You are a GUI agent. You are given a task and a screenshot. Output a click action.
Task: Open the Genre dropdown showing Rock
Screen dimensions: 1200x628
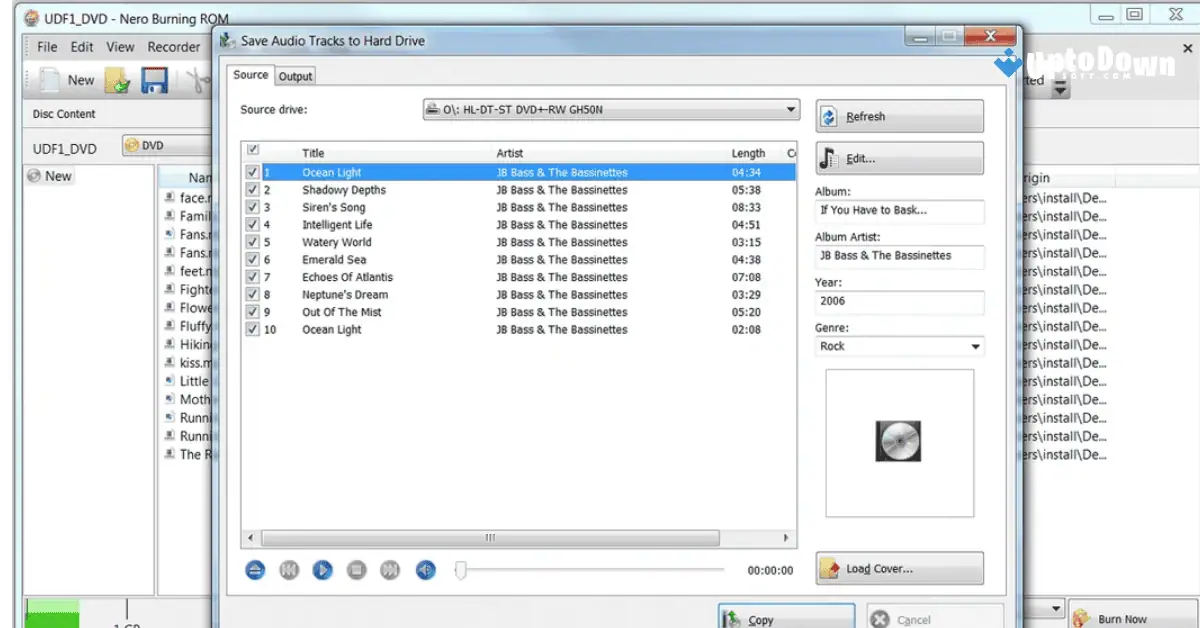[x=975, y=346]
